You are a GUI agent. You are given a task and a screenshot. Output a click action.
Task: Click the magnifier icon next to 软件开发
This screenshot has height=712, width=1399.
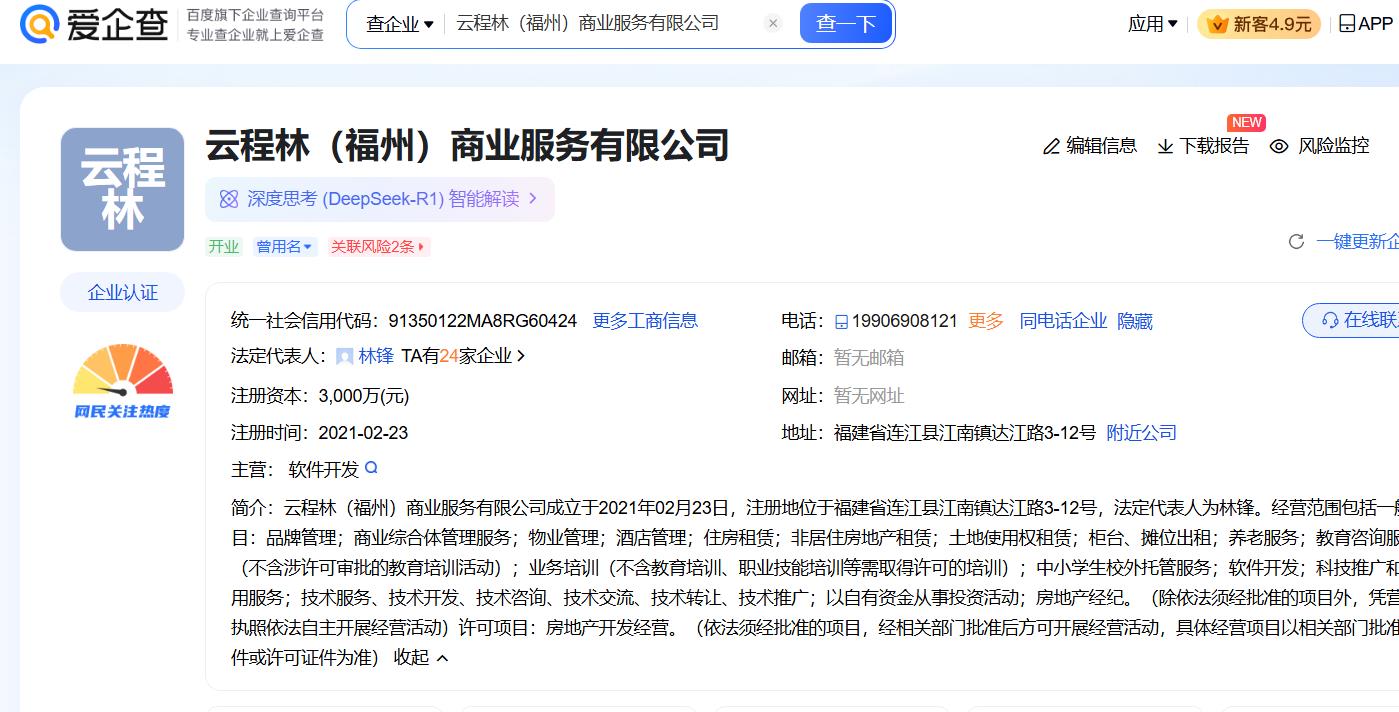(x=372, y=468)
